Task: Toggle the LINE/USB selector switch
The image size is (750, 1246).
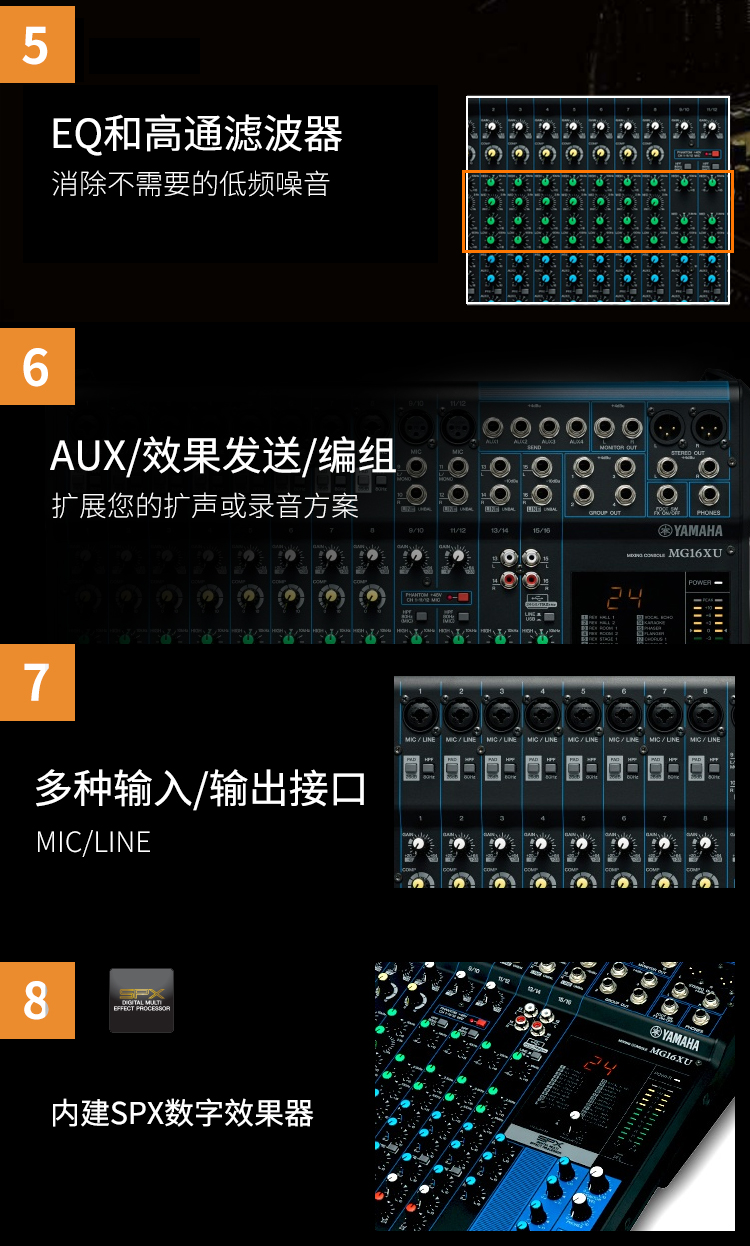Action: [x=549, y=617]
